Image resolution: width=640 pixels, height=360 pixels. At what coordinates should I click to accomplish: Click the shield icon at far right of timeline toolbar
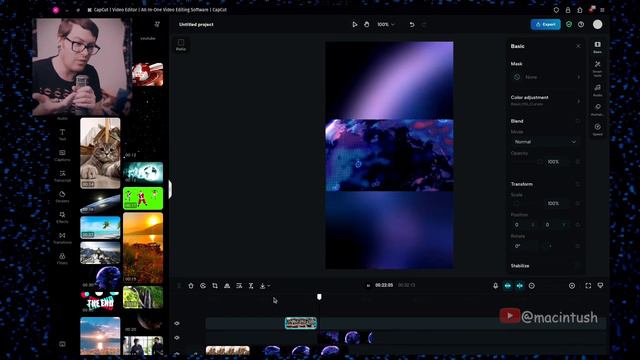click(600, 285)
